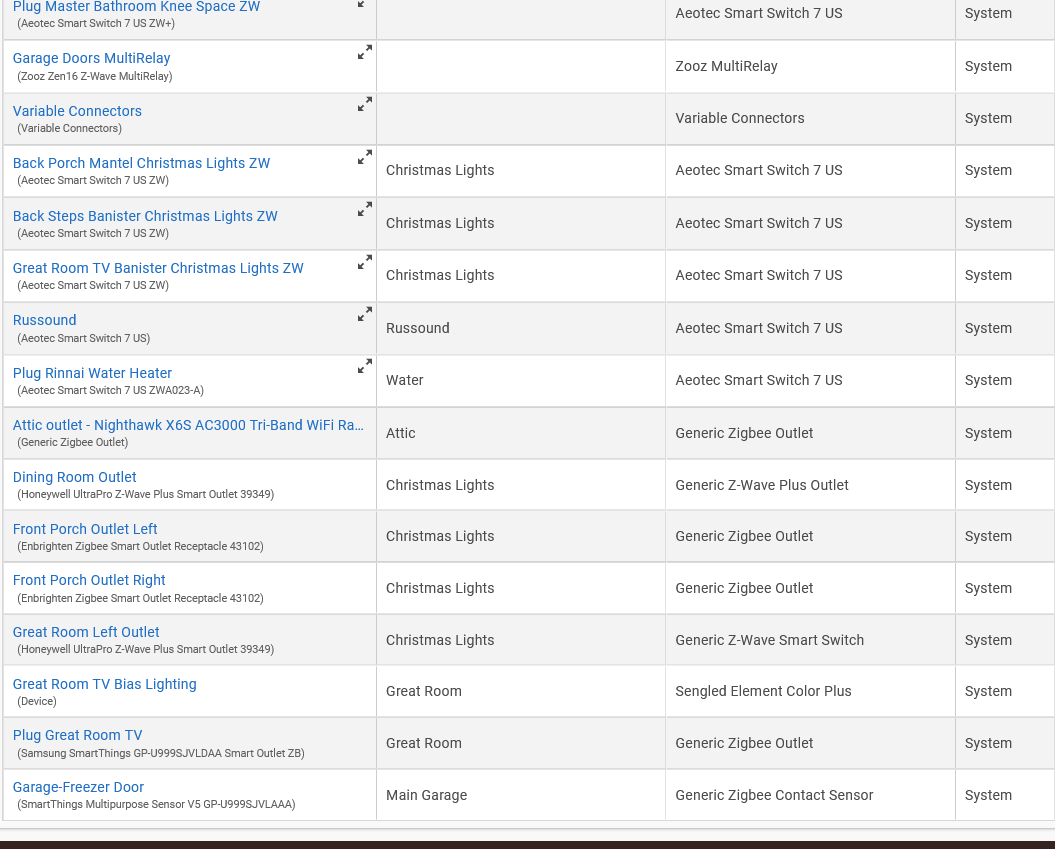
Task: Open the Front Porch Outlet Right device
Action: click(89, 580)
